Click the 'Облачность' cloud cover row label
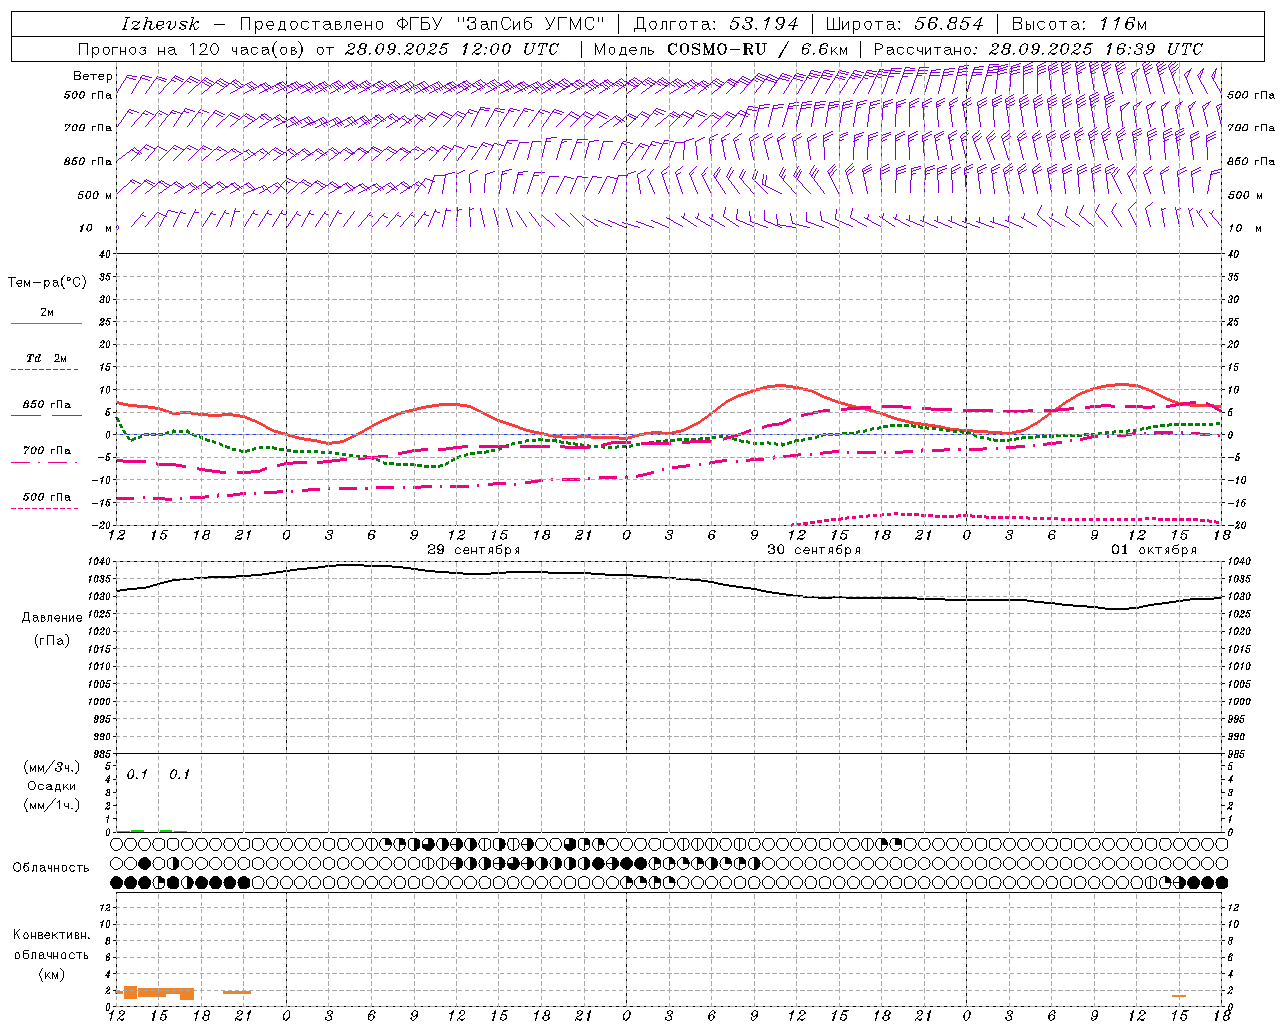 tap(51, 868)
